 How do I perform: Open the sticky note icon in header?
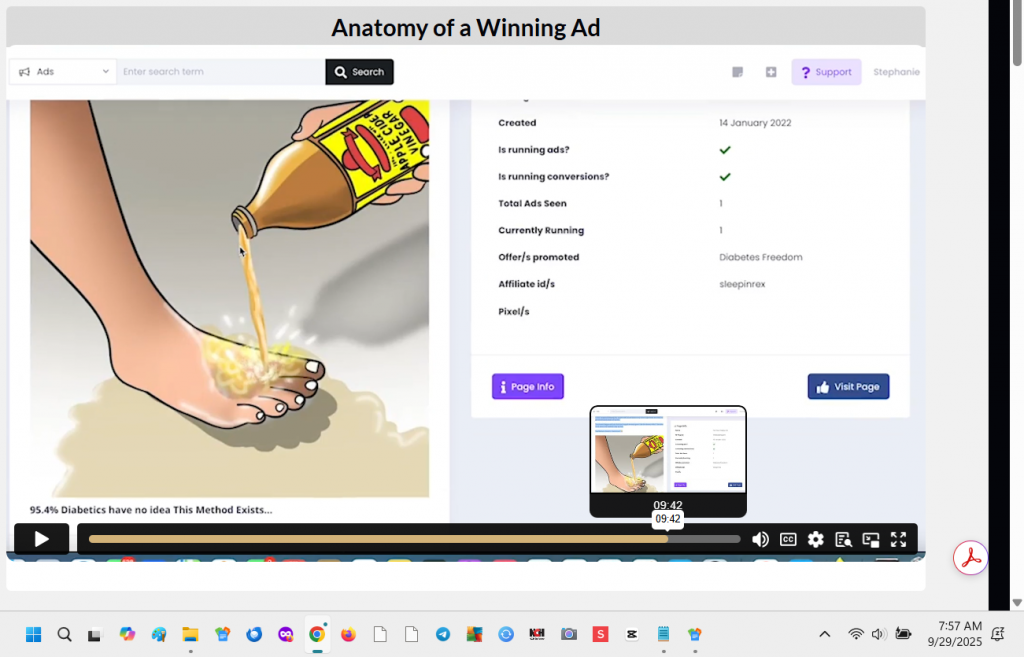tap(738, 72)
